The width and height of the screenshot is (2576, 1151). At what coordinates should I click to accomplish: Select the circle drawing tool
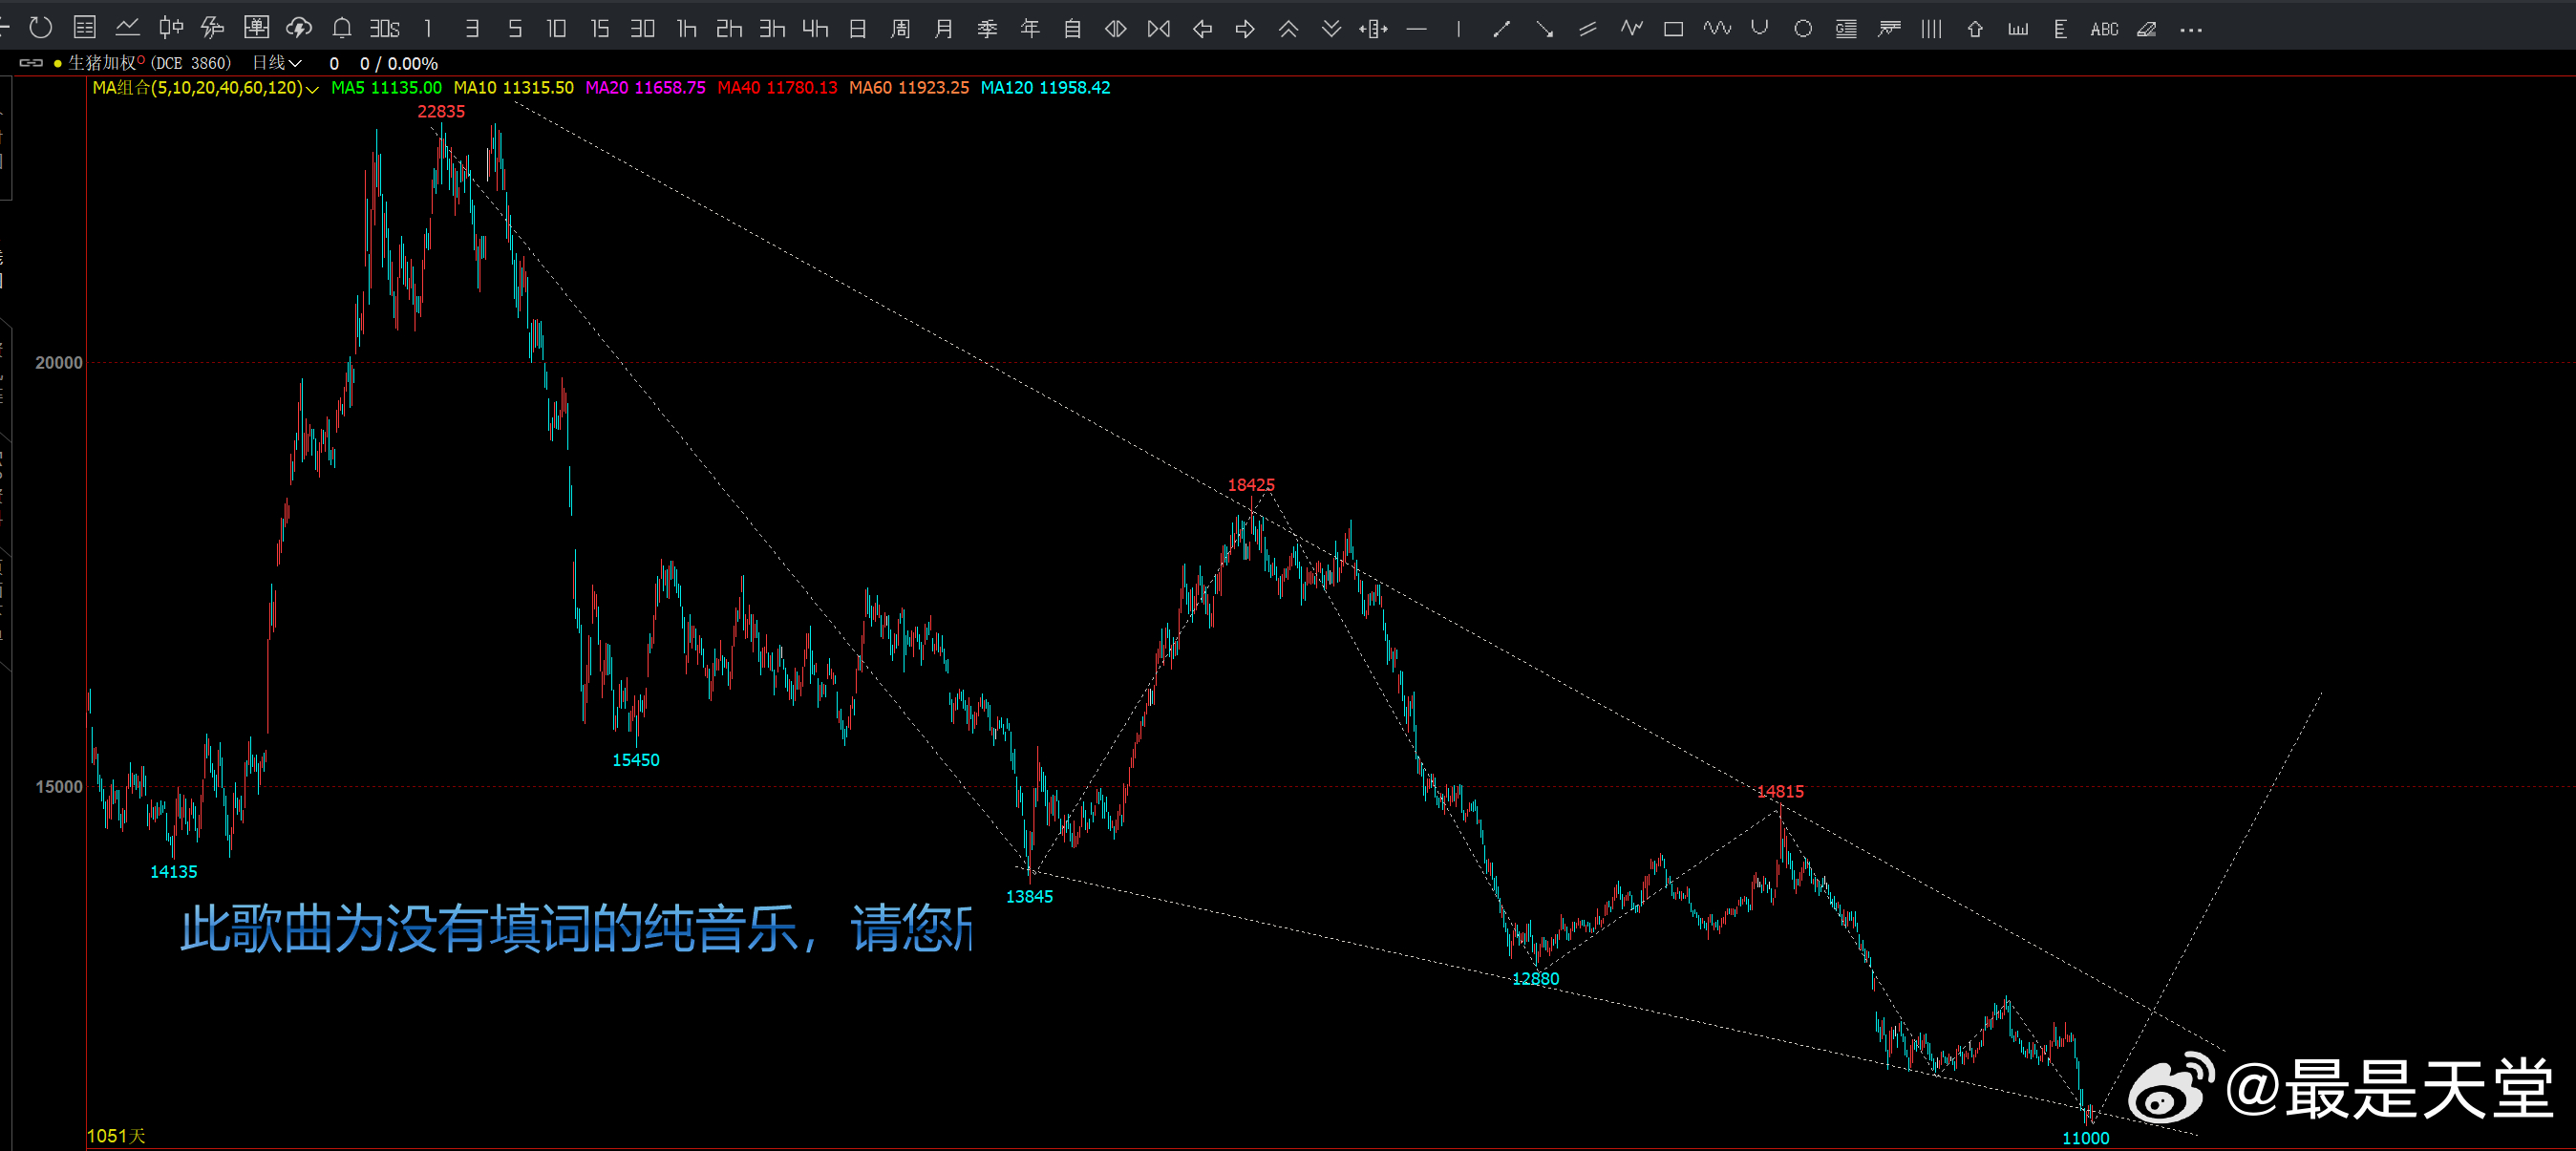point(1803,29)
